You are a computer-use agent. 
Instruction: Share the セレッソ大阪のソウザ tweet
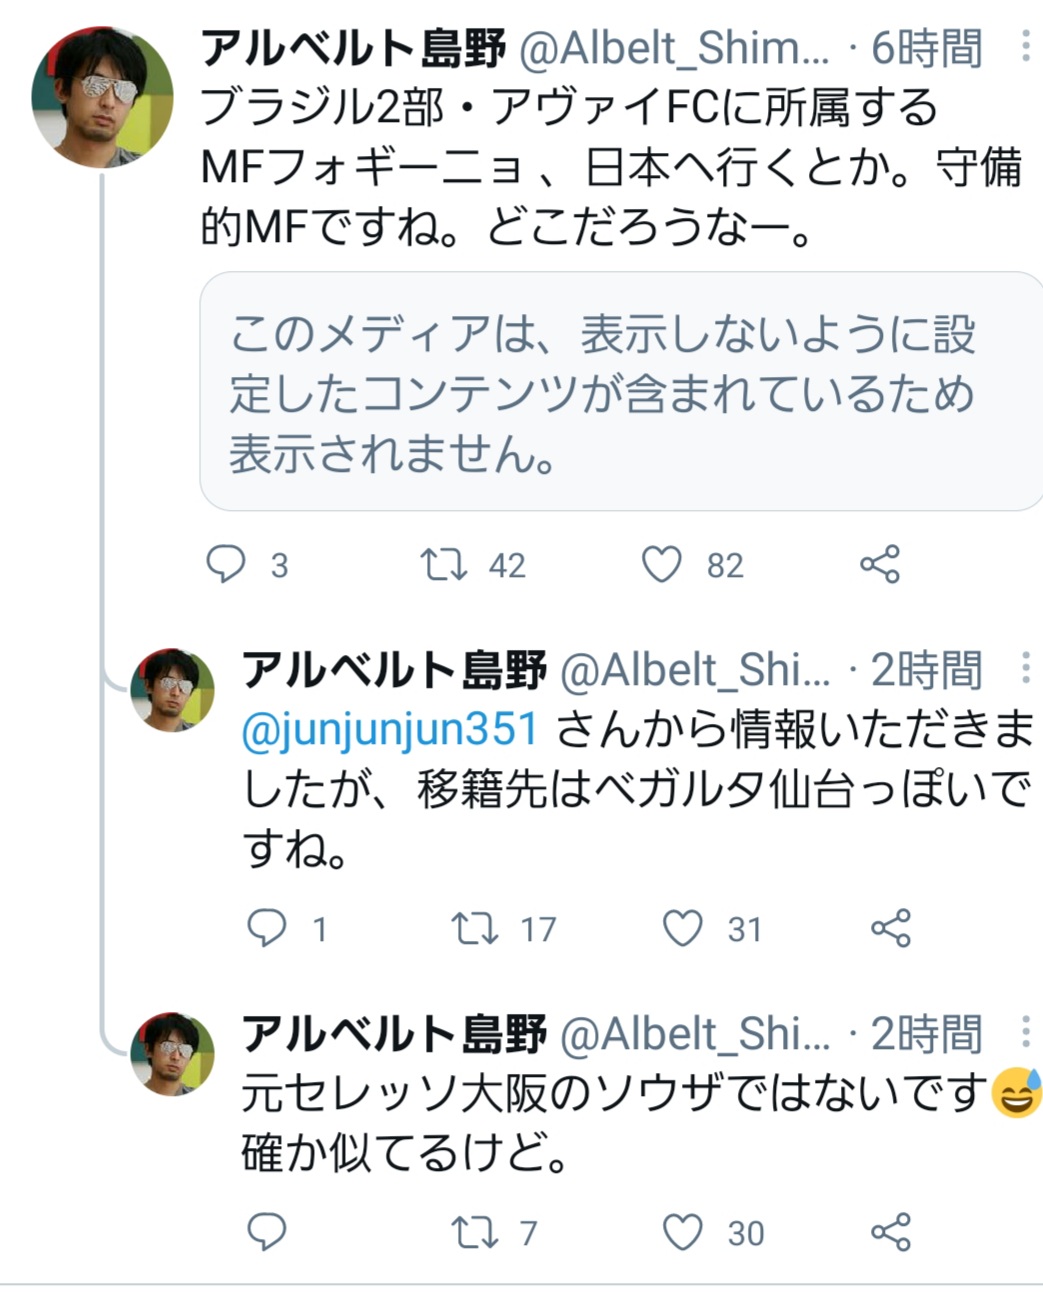point(891,1232)
